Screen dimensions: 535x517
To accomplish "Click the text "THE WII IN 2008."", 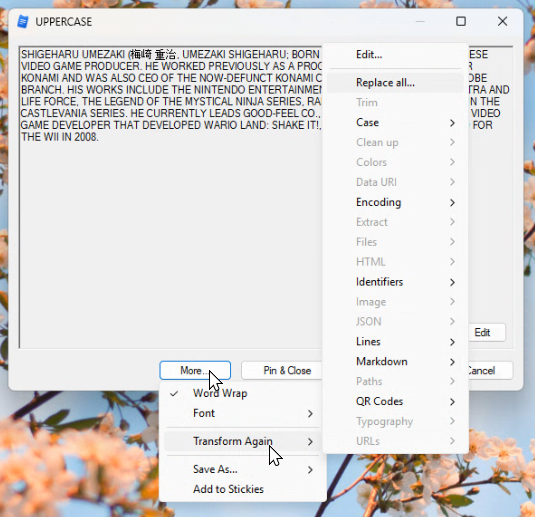I will [x=60, y=137].
